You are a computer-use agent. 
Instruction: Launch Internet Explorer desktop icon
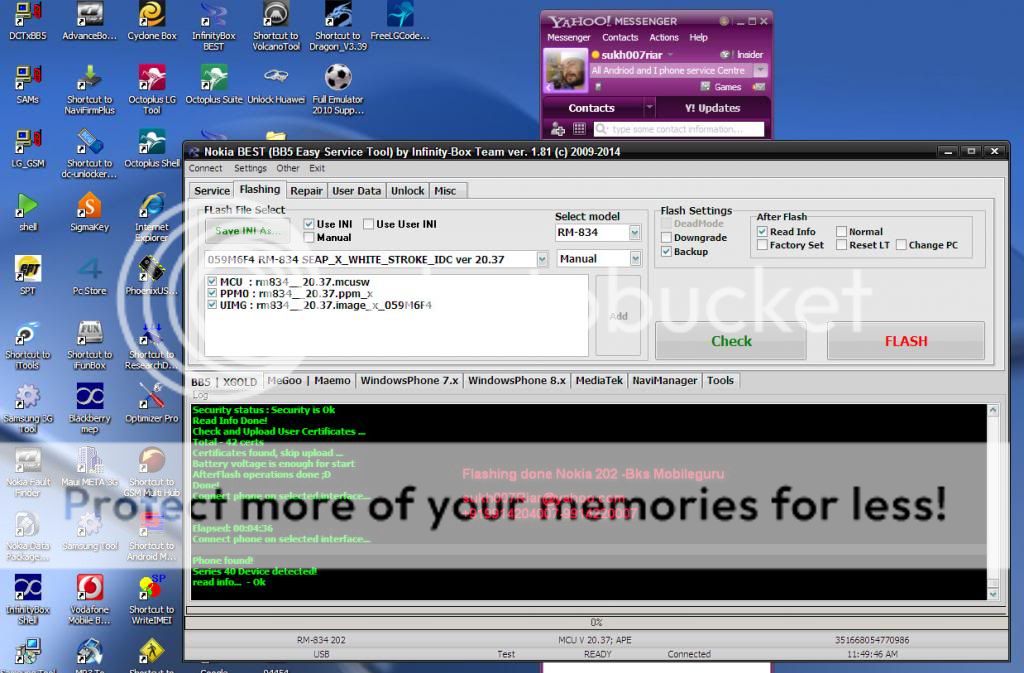coord(152,217)
